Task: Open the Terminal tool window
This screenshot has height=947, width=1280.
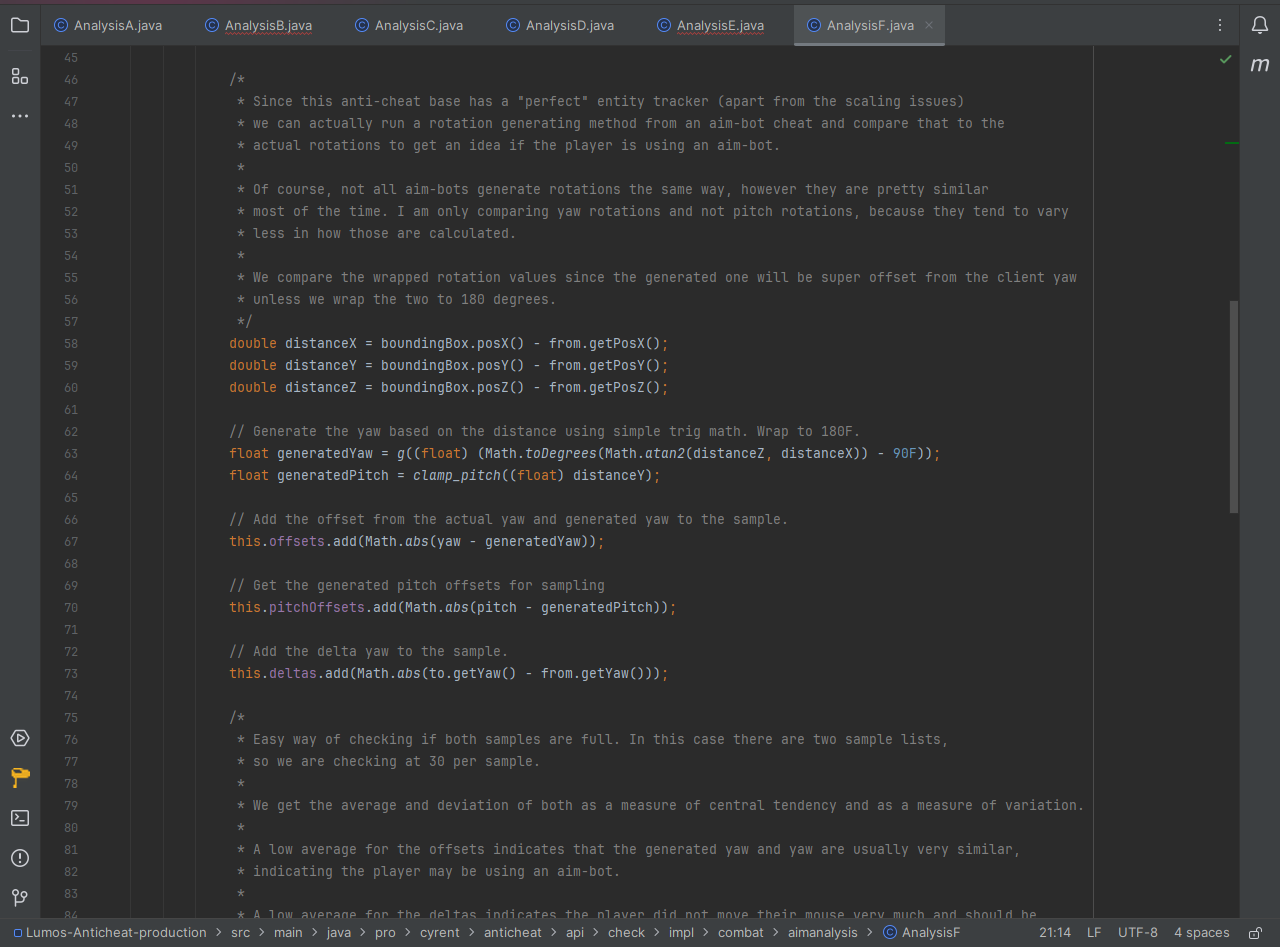Action: (20, 818)
